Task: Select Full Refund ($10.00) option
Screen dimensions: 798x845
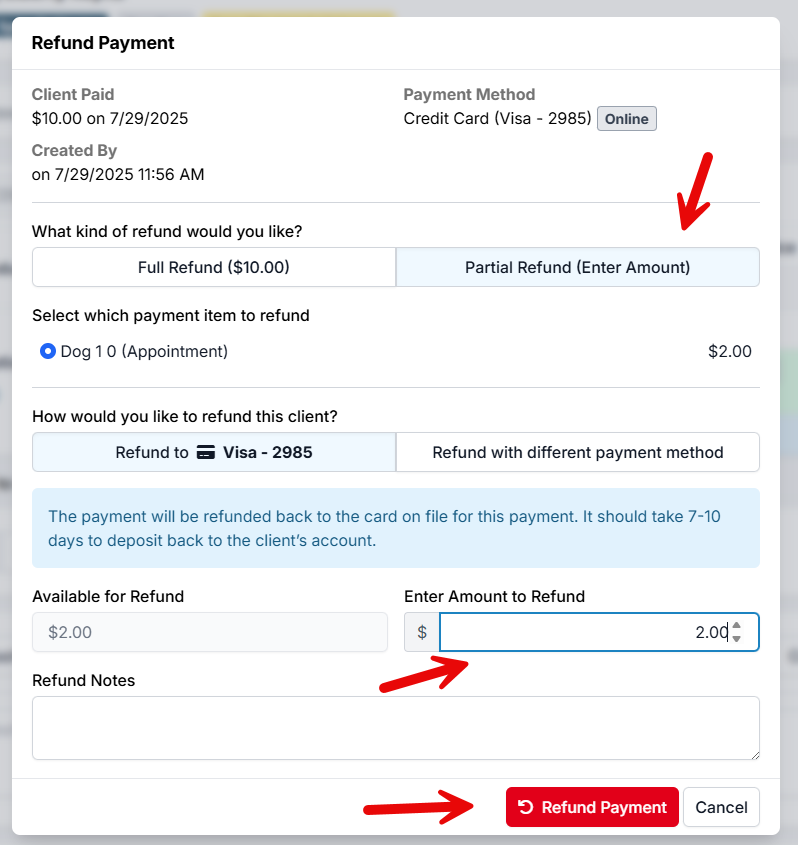Action: coord(213,268)
